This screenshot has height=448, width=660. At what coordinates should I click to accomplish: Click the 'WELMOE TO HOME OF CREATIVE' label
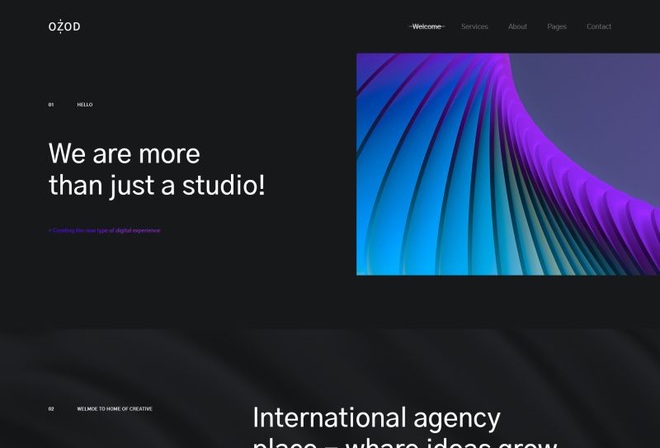[114, 409]
